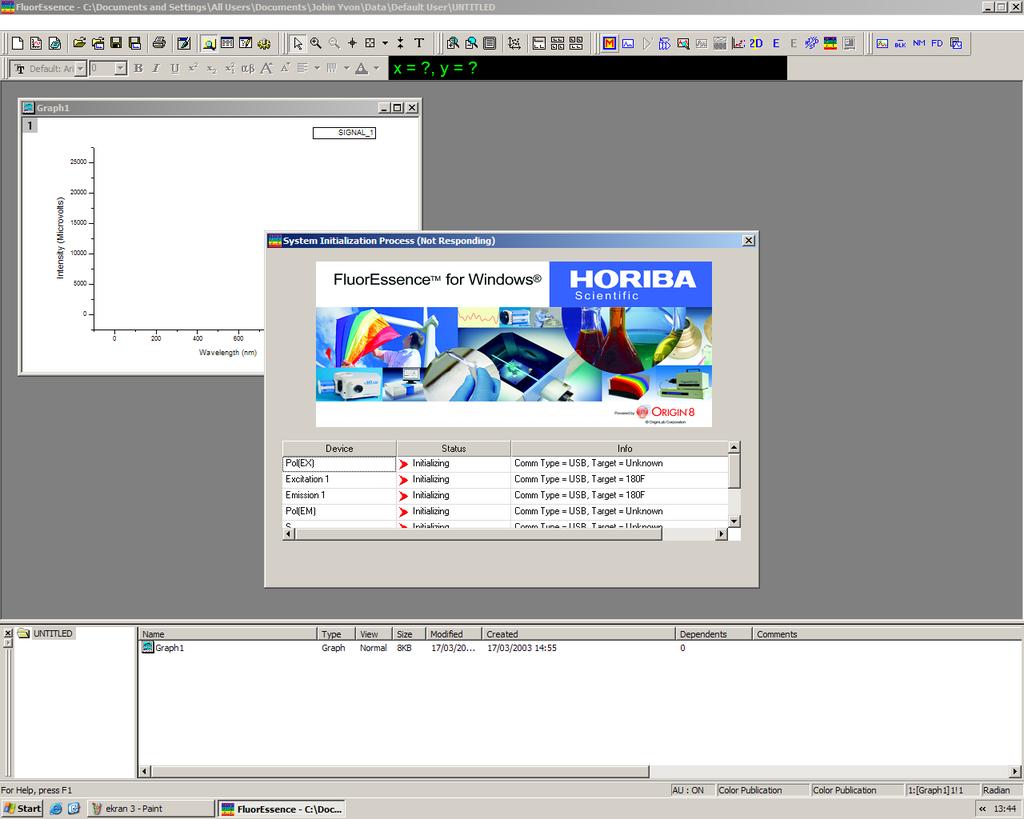Click the blue E toolbar icon
The width and height of the screenshot is (1024, 819).
(x=776, y=43)
